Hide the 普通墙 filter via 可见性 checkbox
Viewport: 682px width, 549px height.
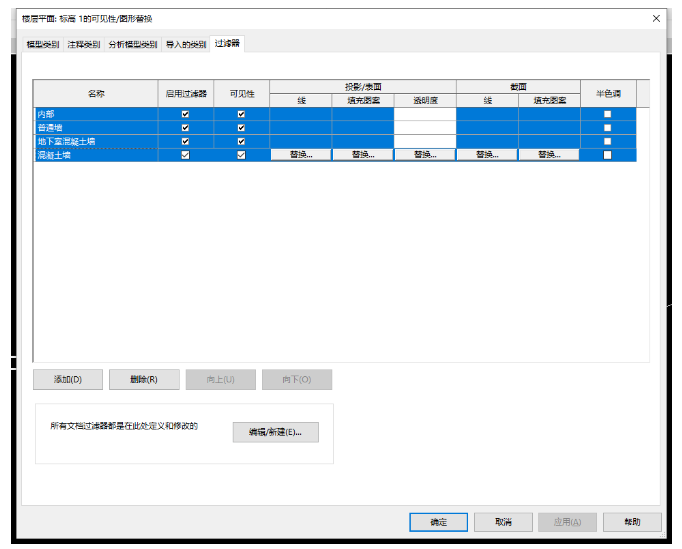[x=241, y=128]
